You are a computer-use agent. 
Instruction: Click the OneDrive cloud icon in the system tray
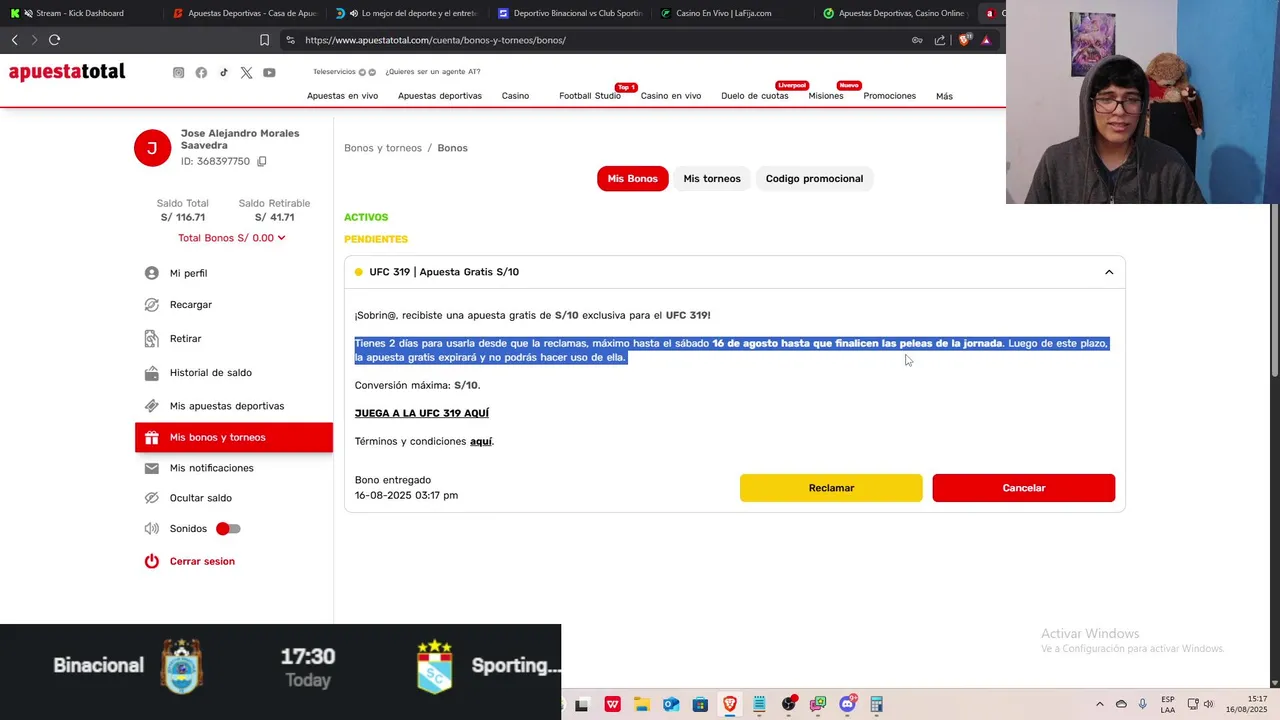[1121, 704]
